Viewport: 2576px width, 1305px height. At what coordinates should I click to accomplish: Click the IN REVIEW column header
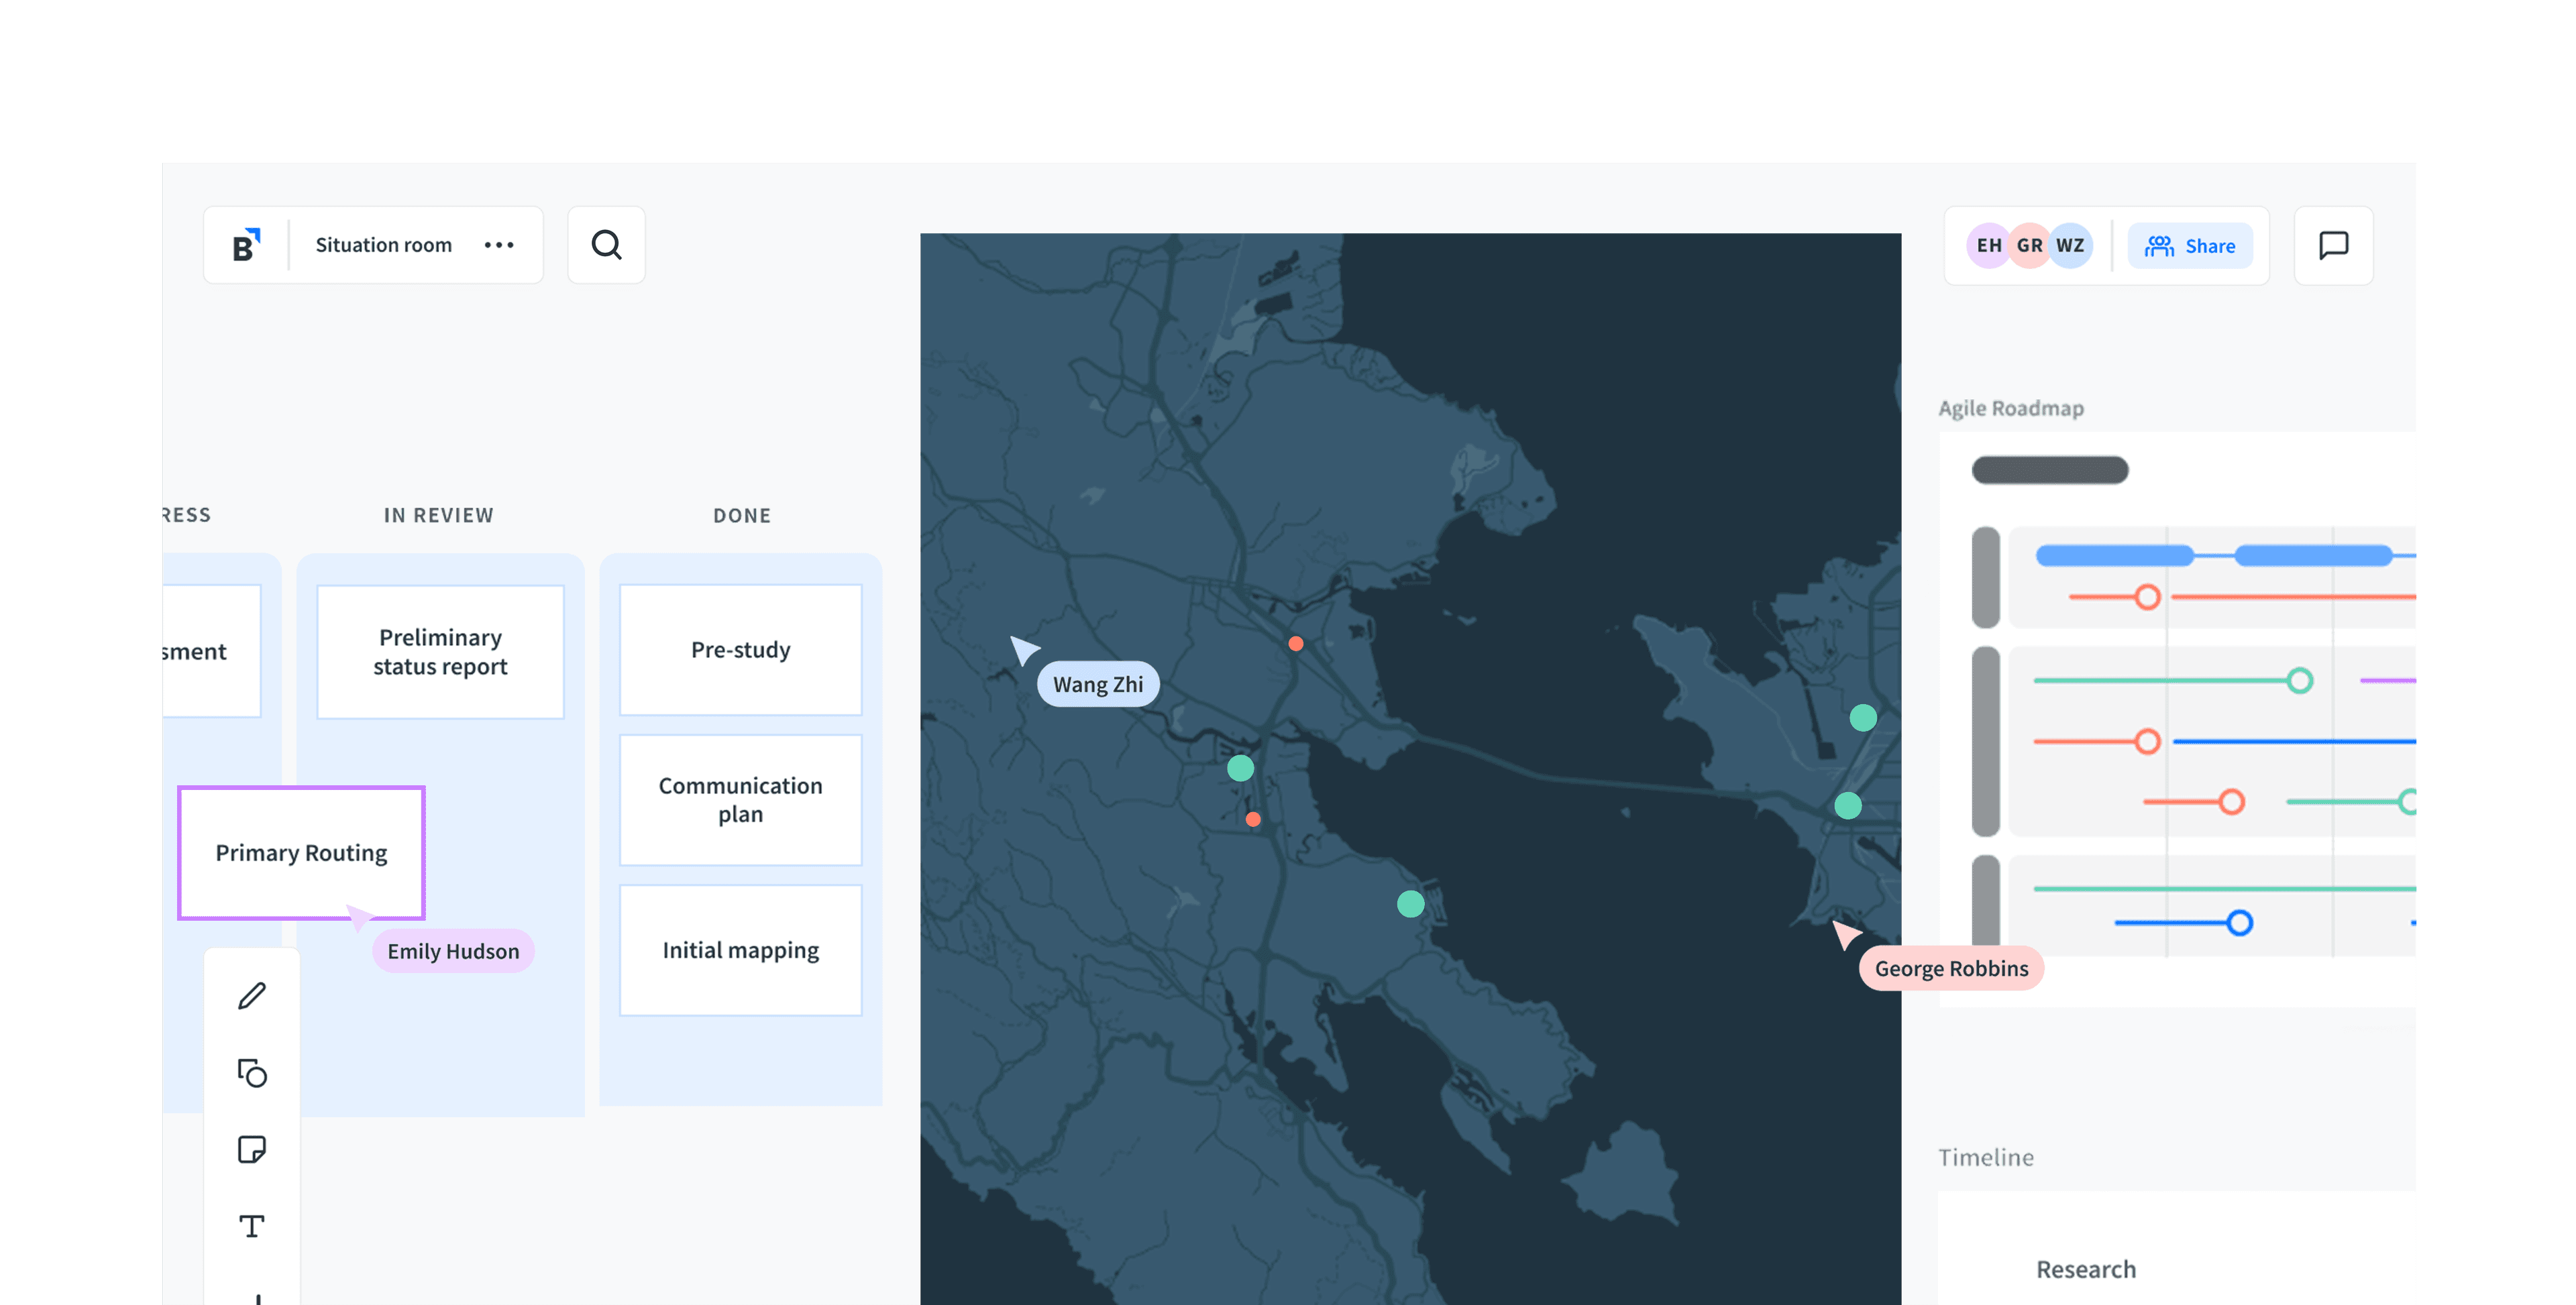point(438,515)
